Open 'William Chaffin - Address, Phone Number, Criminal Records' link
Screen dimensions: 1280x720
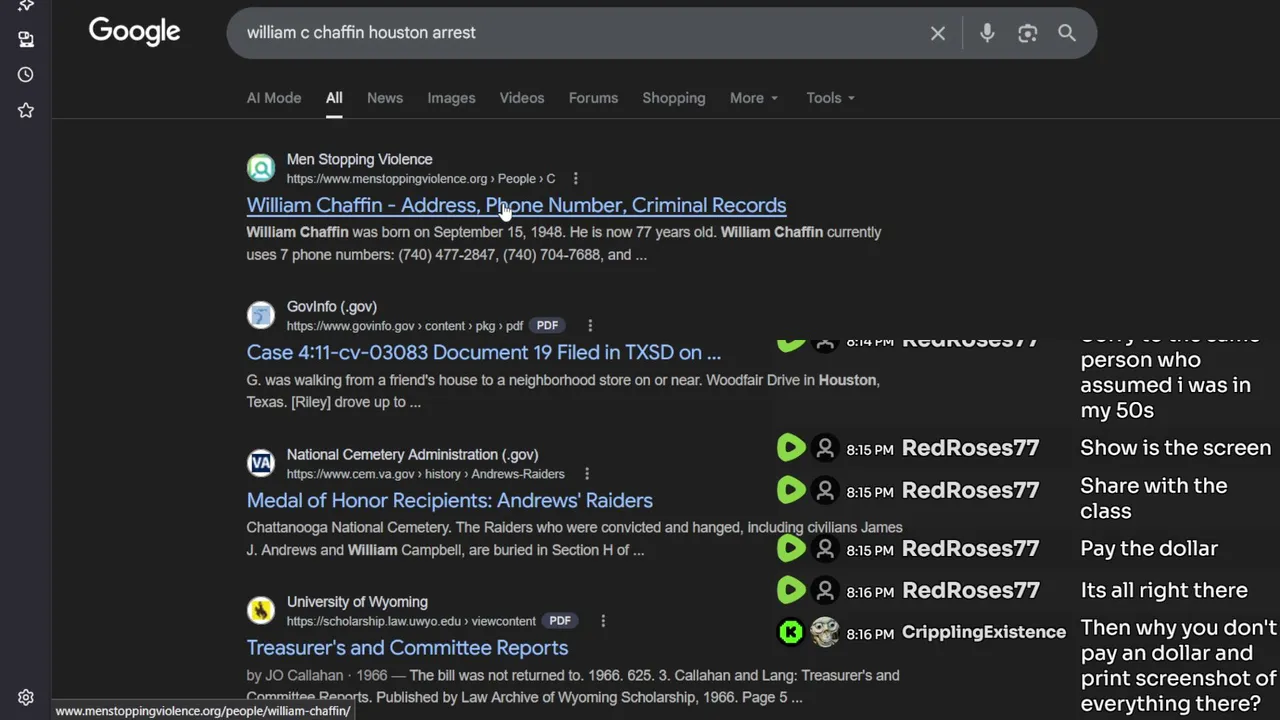[516, 205]
